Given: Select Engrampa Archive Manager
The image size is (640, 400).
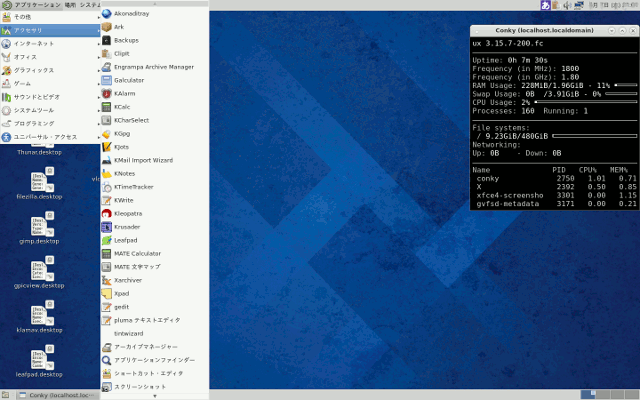Looking at the screenshot, I should 153,67.
